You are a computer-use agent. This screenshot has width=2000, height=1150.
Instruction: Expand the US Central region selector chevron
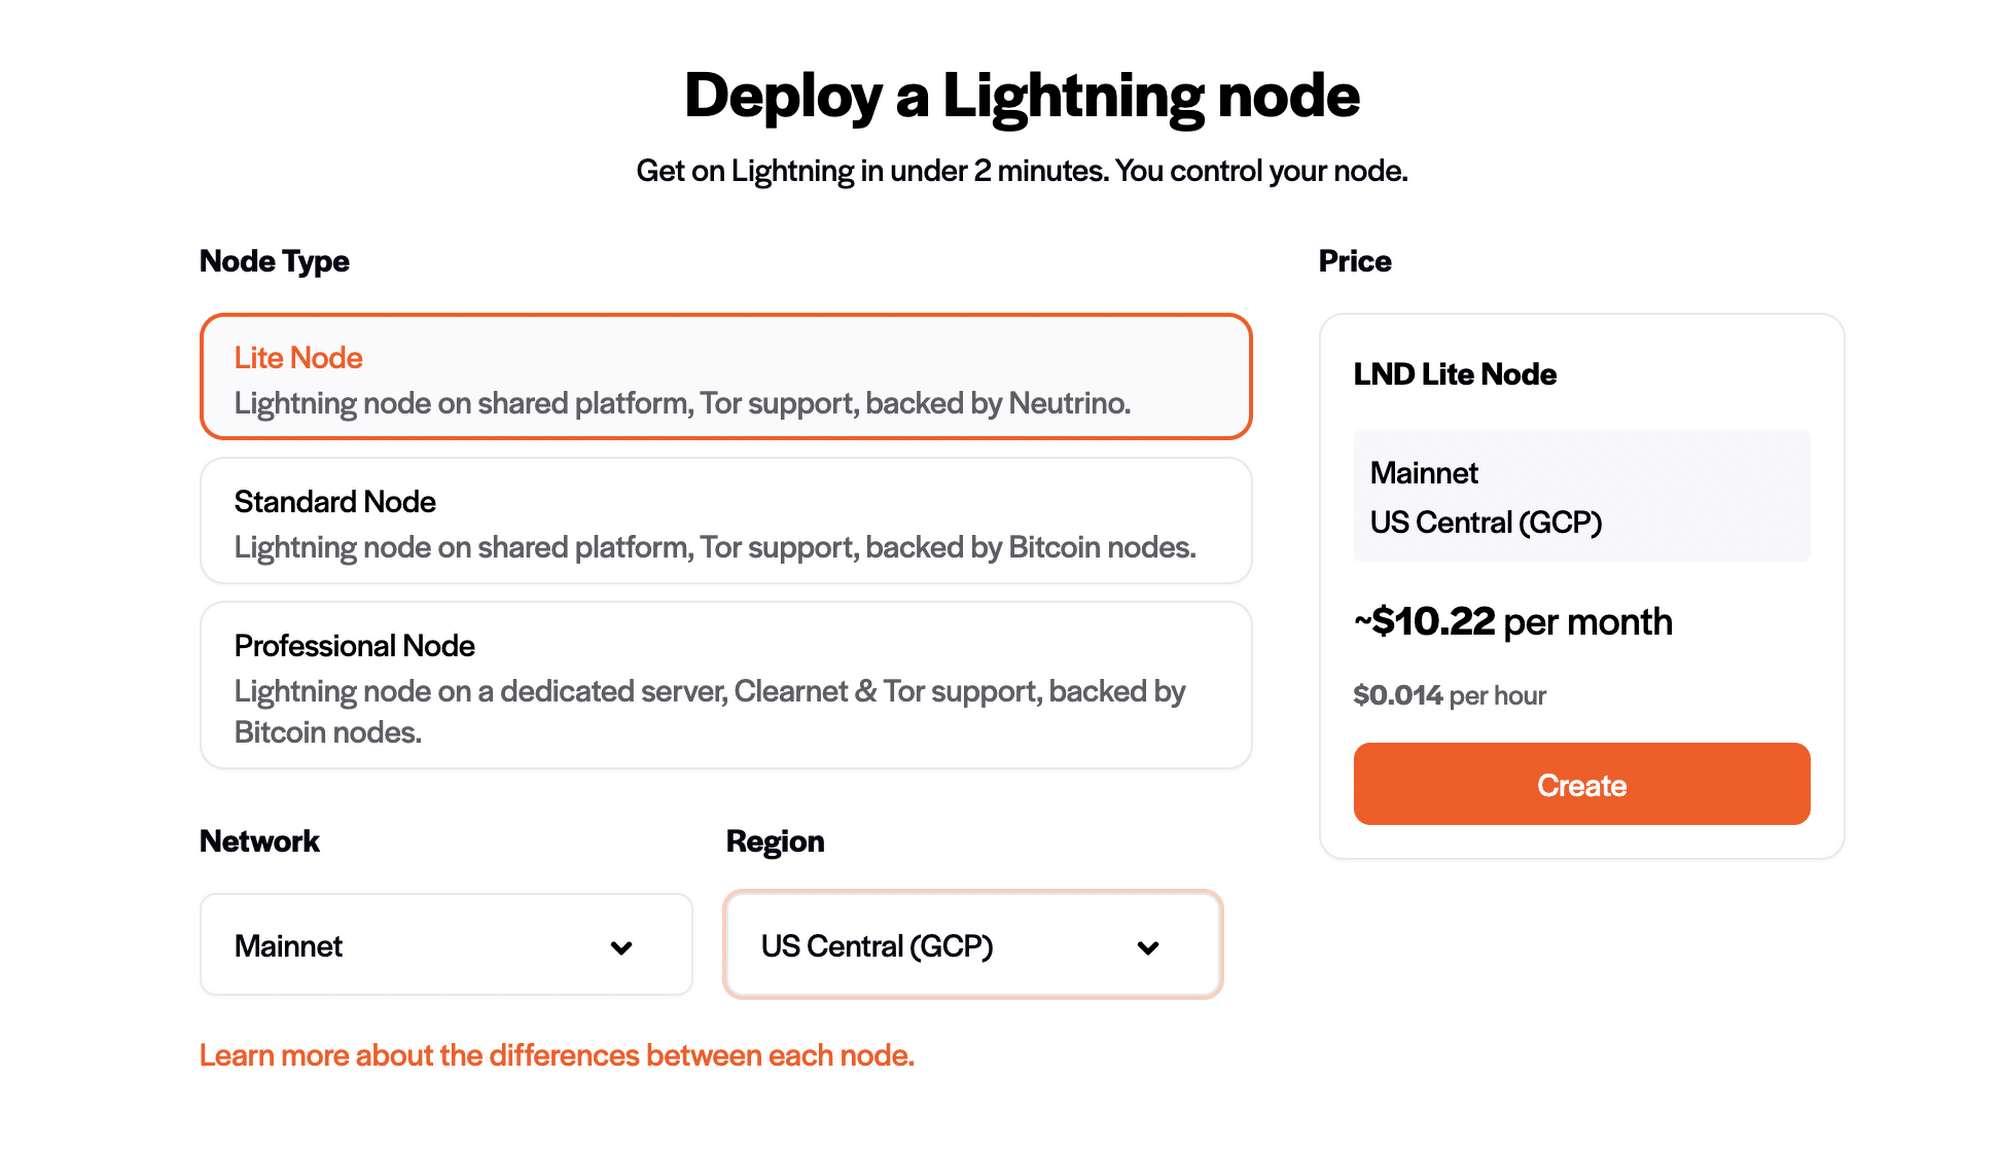pos(1148,946)
